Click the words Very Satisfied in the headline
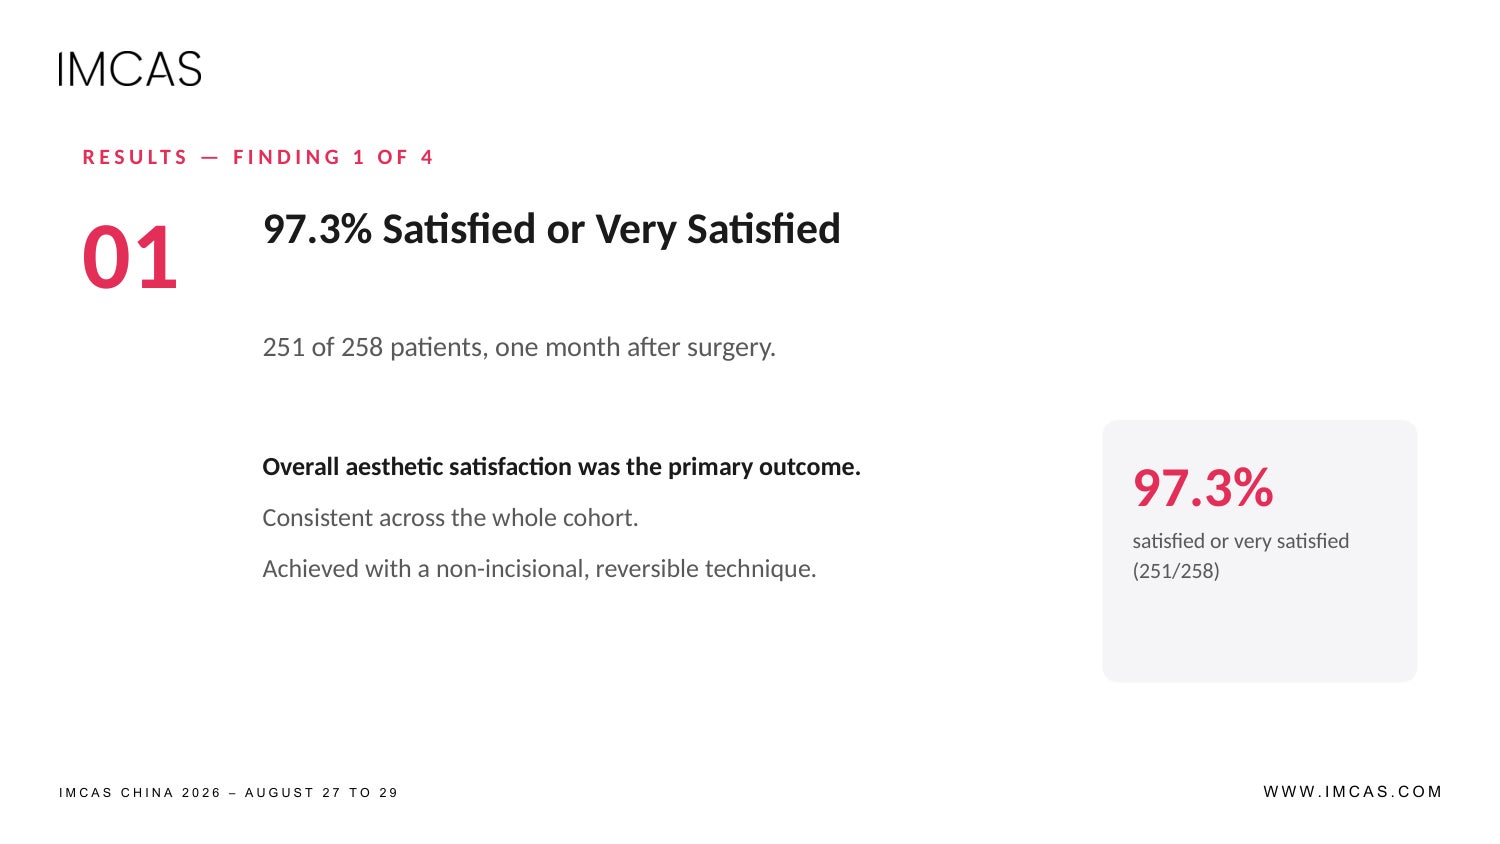The image size is (1500, 844). pos(718,230)
